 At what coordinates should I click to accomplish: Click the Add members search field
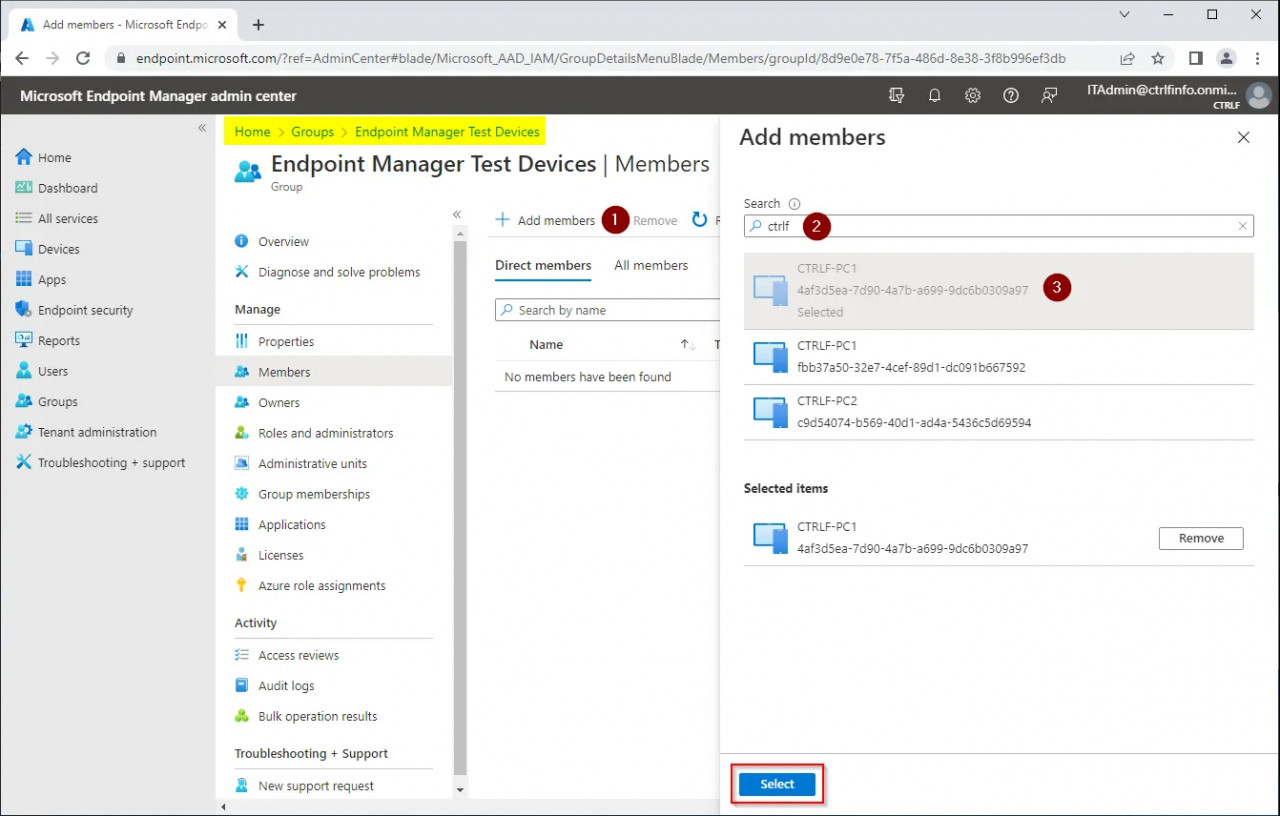998,226
